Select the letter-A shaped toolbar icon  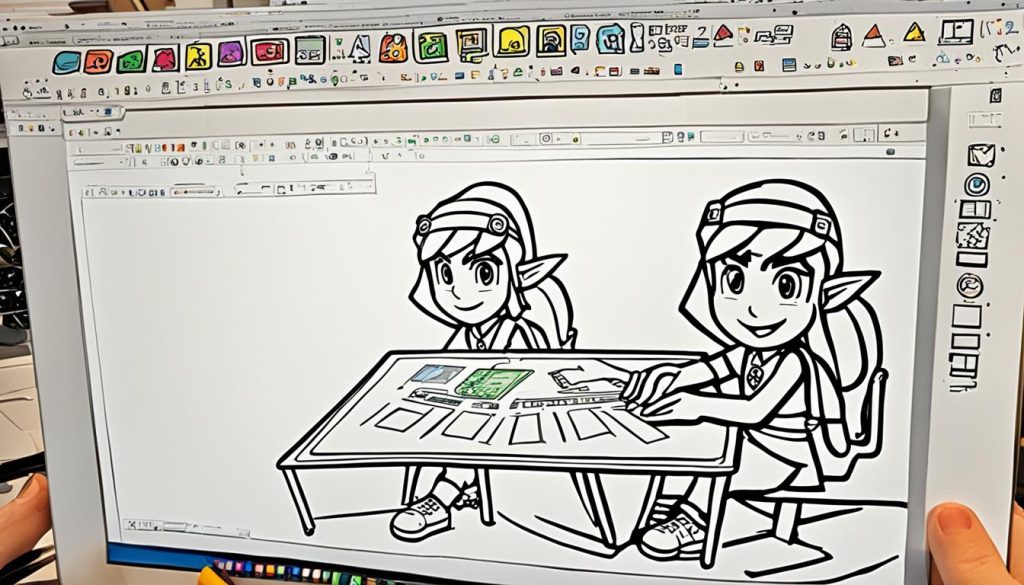[359, 49]
